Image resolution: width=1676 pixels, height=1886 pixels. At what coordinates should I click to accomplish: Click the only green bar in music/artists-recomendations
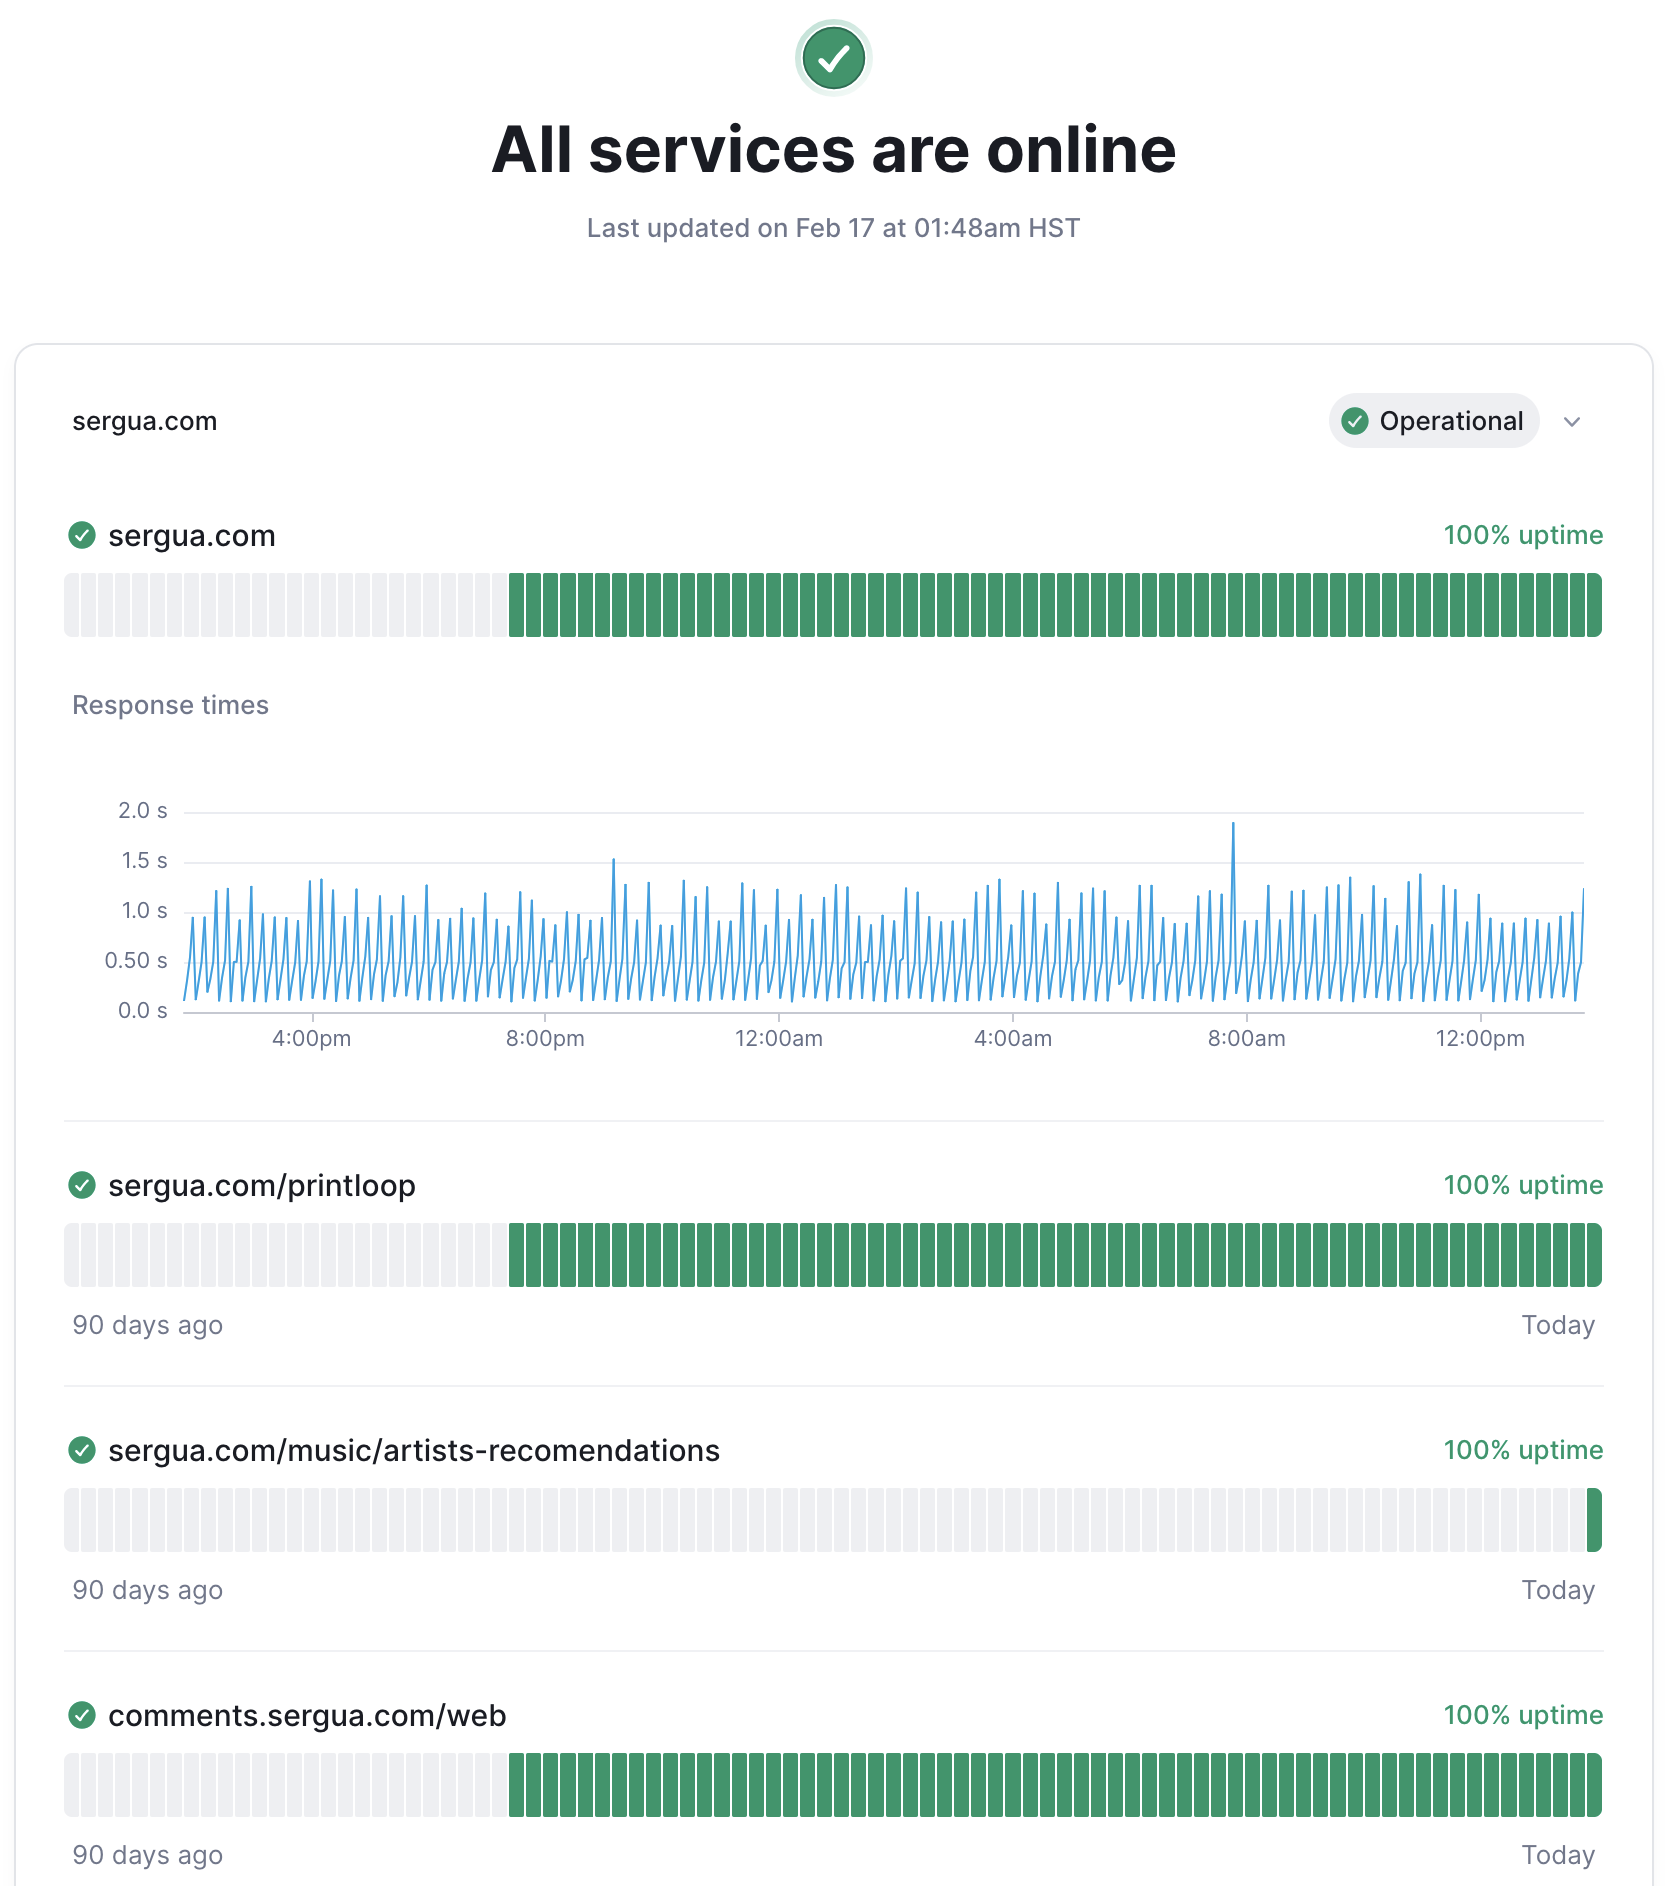coord(1594,1520)
